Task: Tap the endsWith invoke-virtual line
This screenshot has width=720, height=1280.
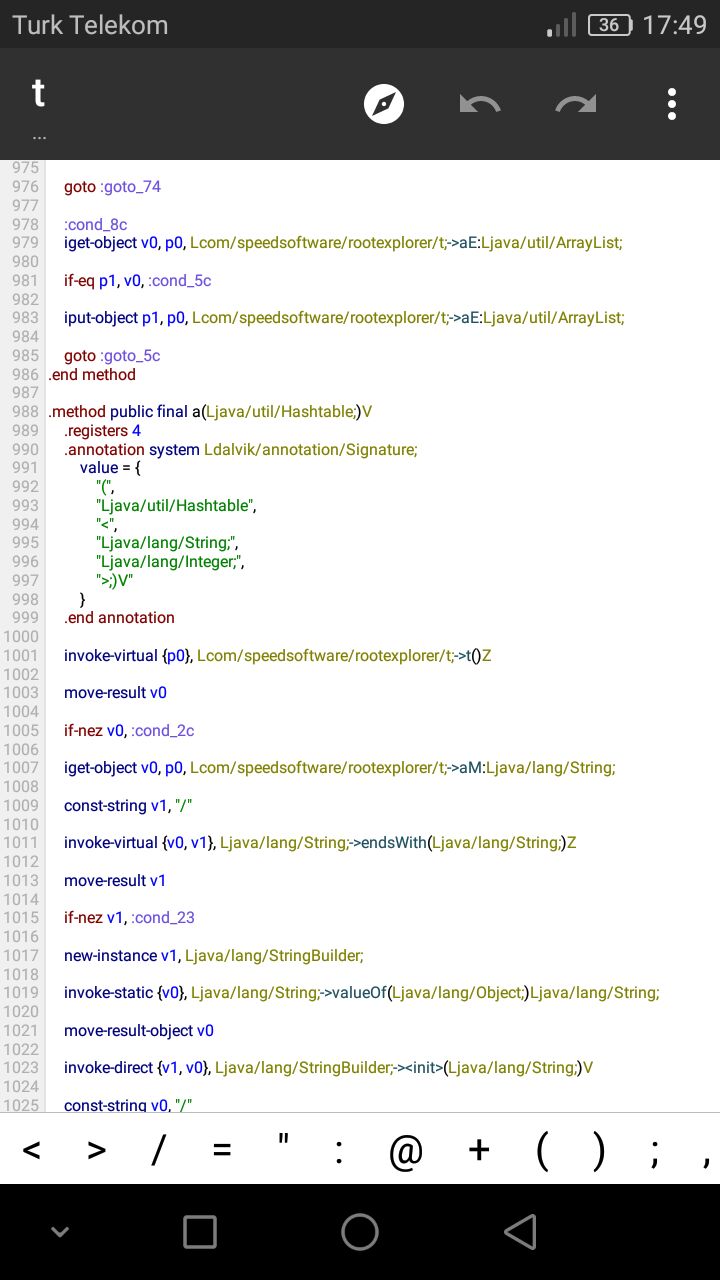Action: point(320,843)
